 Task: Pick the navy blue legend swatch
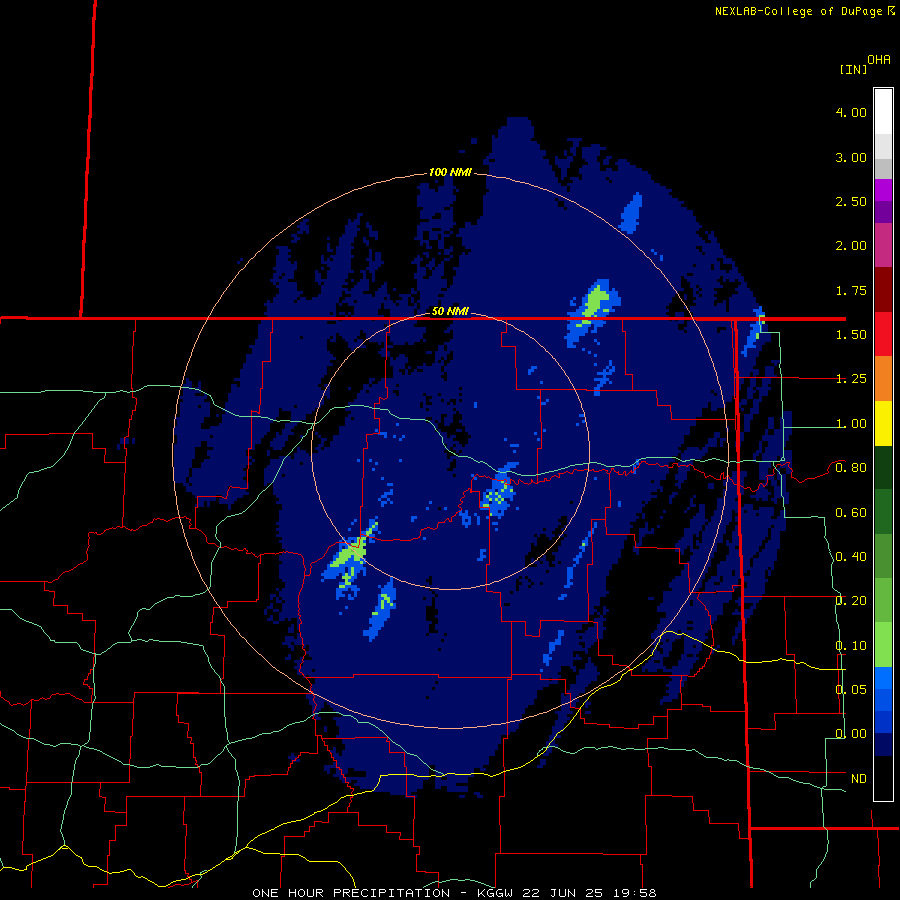pos(883,744)
